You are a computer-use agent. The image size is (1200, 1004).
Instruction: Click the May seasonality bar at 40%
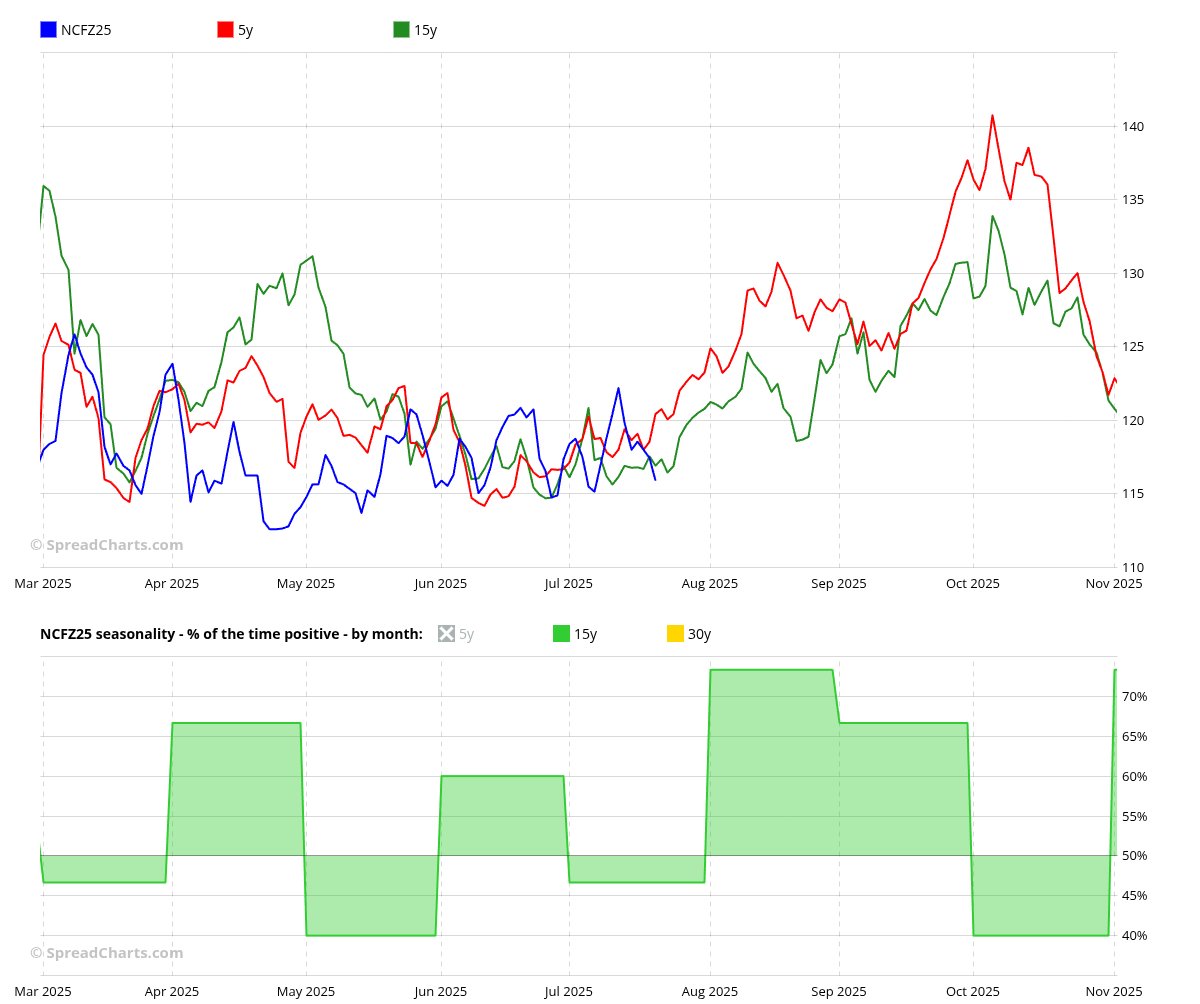(371, 896)
